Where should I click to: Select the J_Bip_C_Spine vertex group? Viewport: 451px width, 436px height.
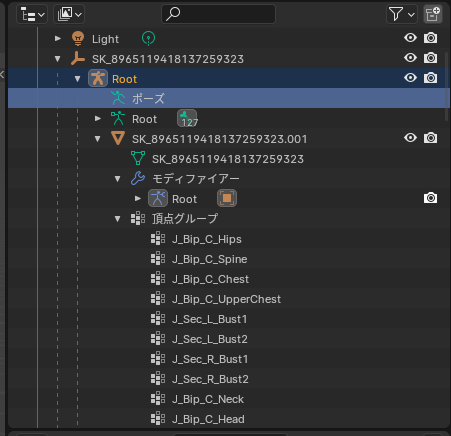[x=209, y=259]
